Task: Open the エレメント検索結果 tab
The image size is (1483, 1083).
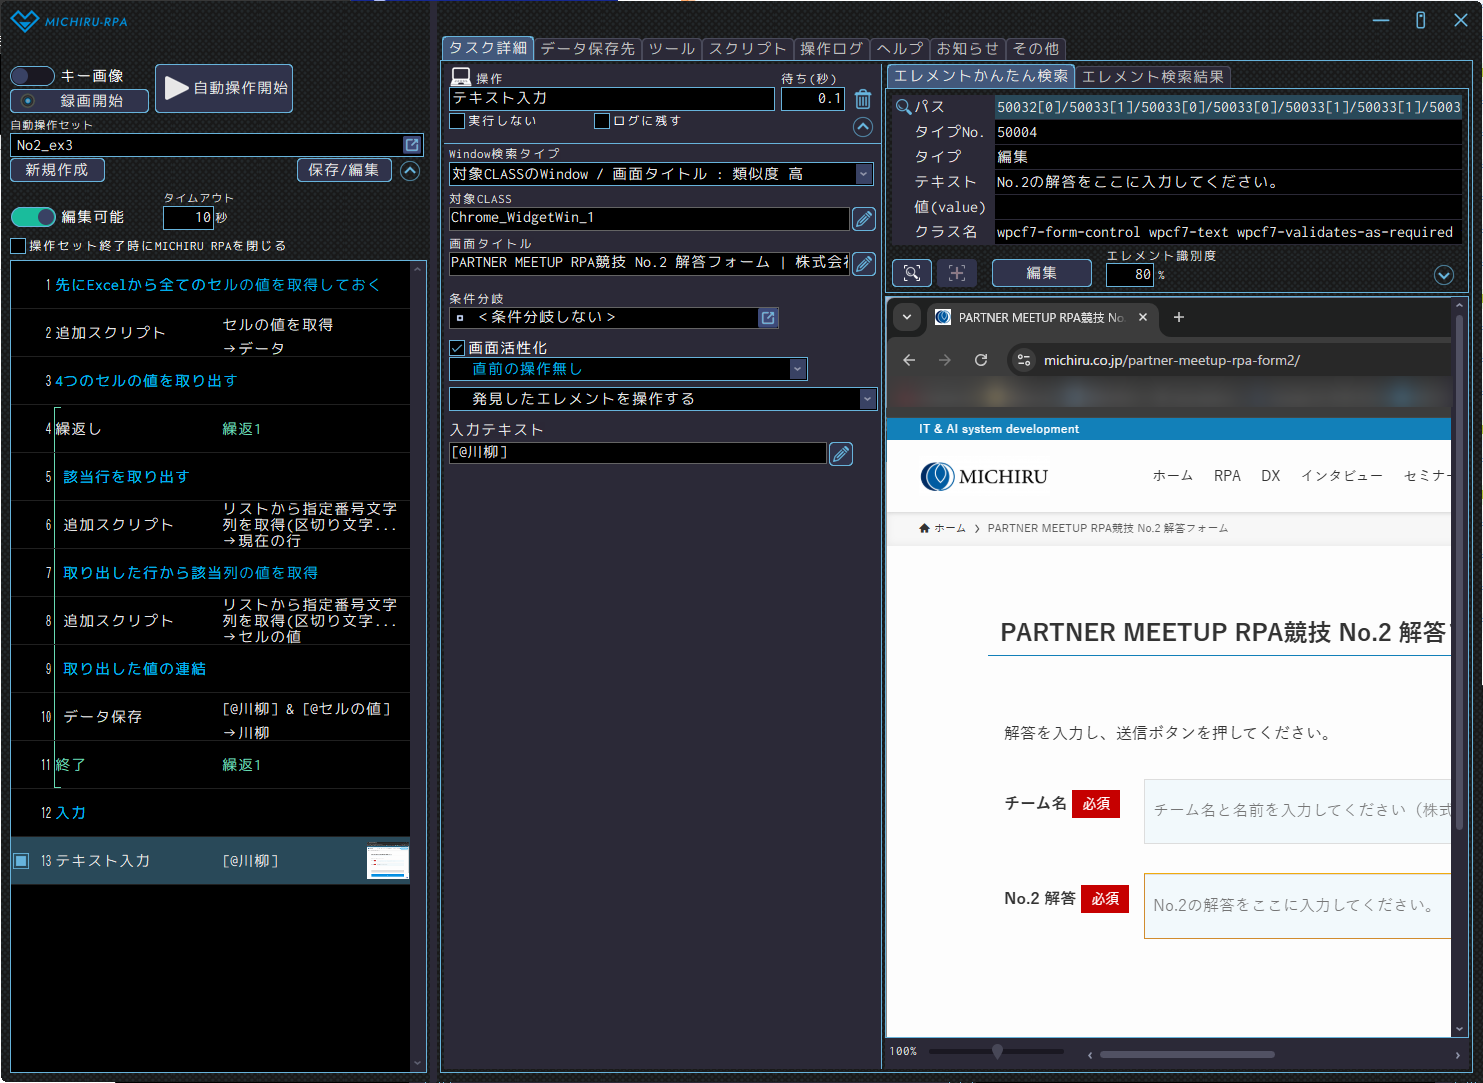Action: (1152, 77)
